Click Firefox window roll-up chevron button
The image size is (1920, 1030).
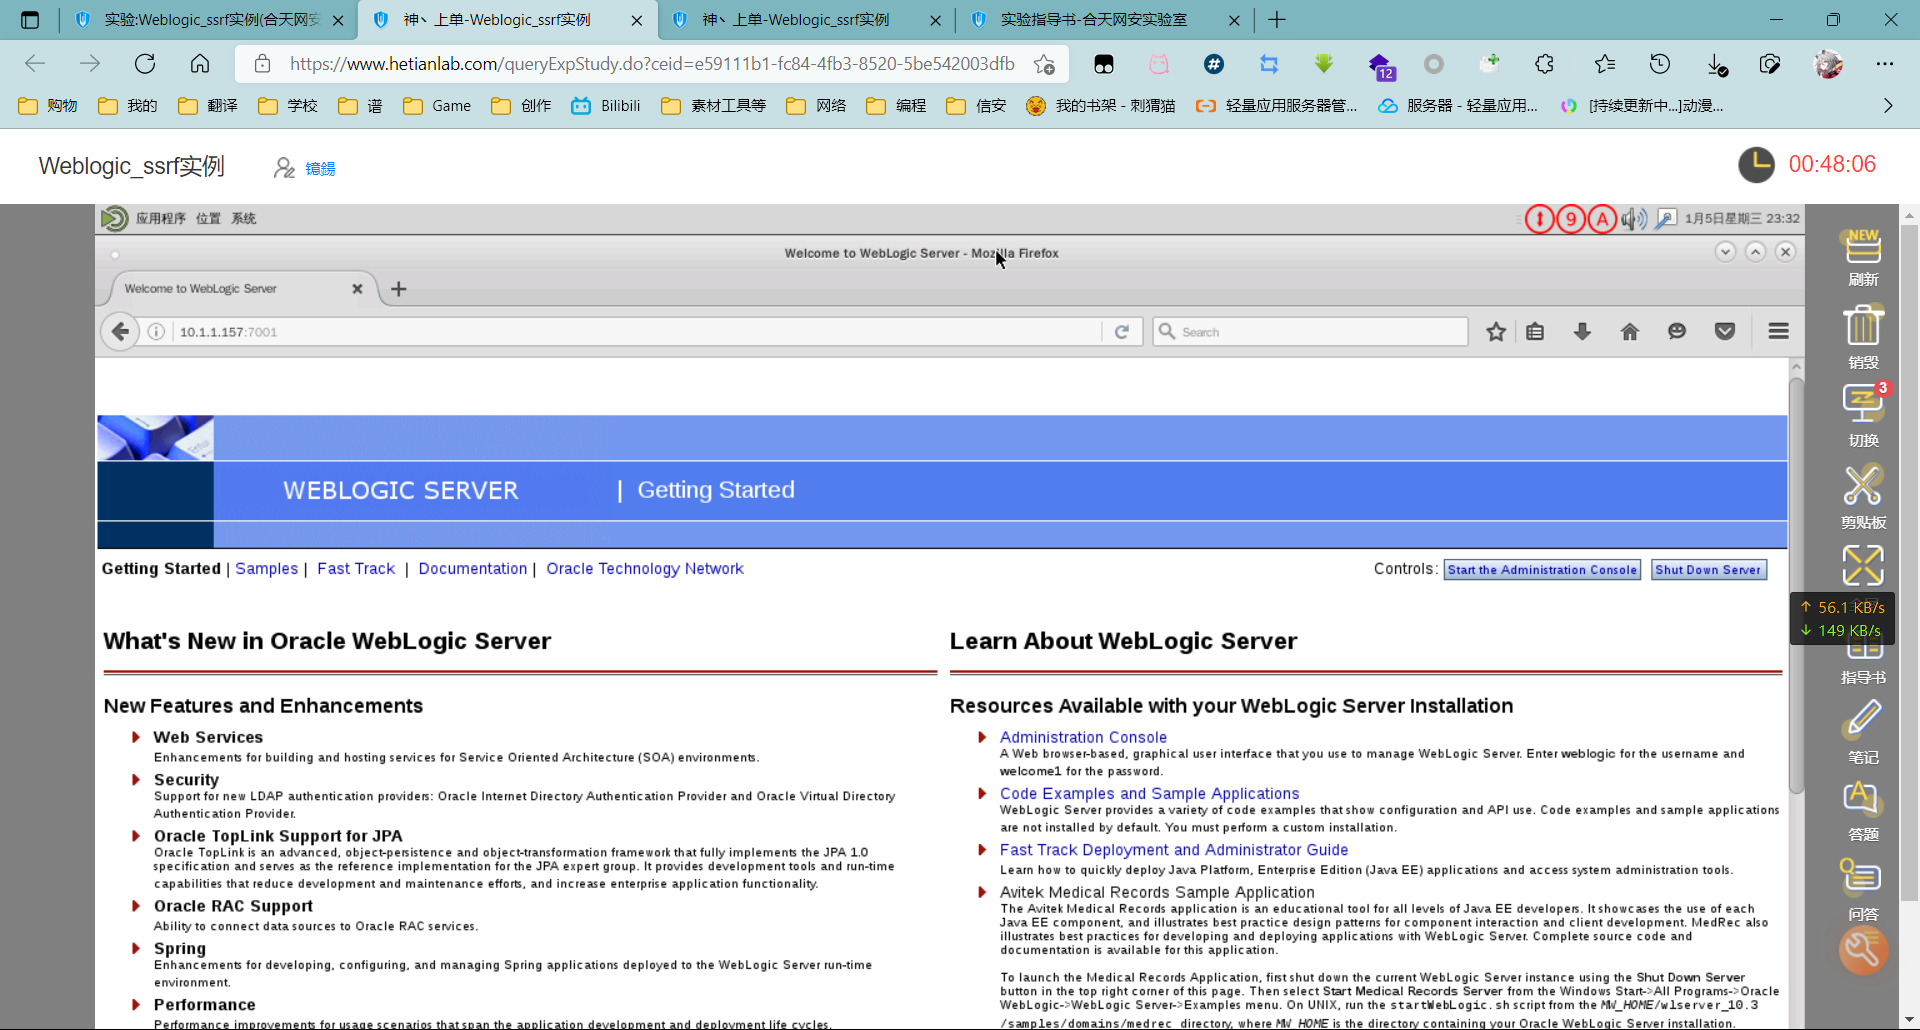tap(1755, 252)
